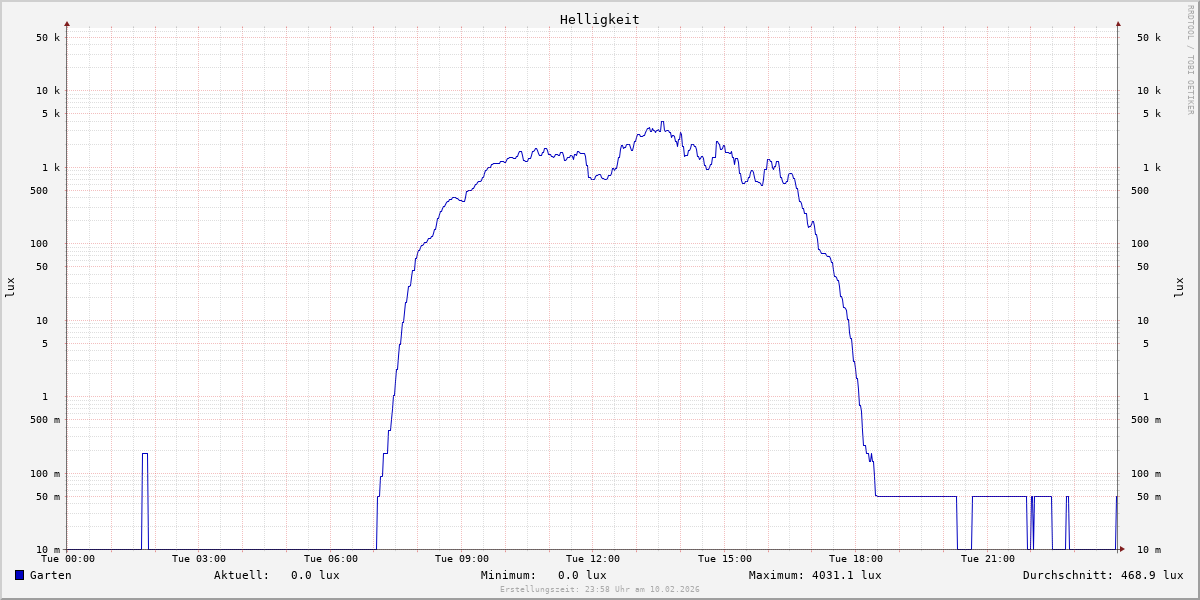The width and height of the screenshot is (1200, 600).
Task: Select the chart title Helligkeit
Action: (599, 19)
